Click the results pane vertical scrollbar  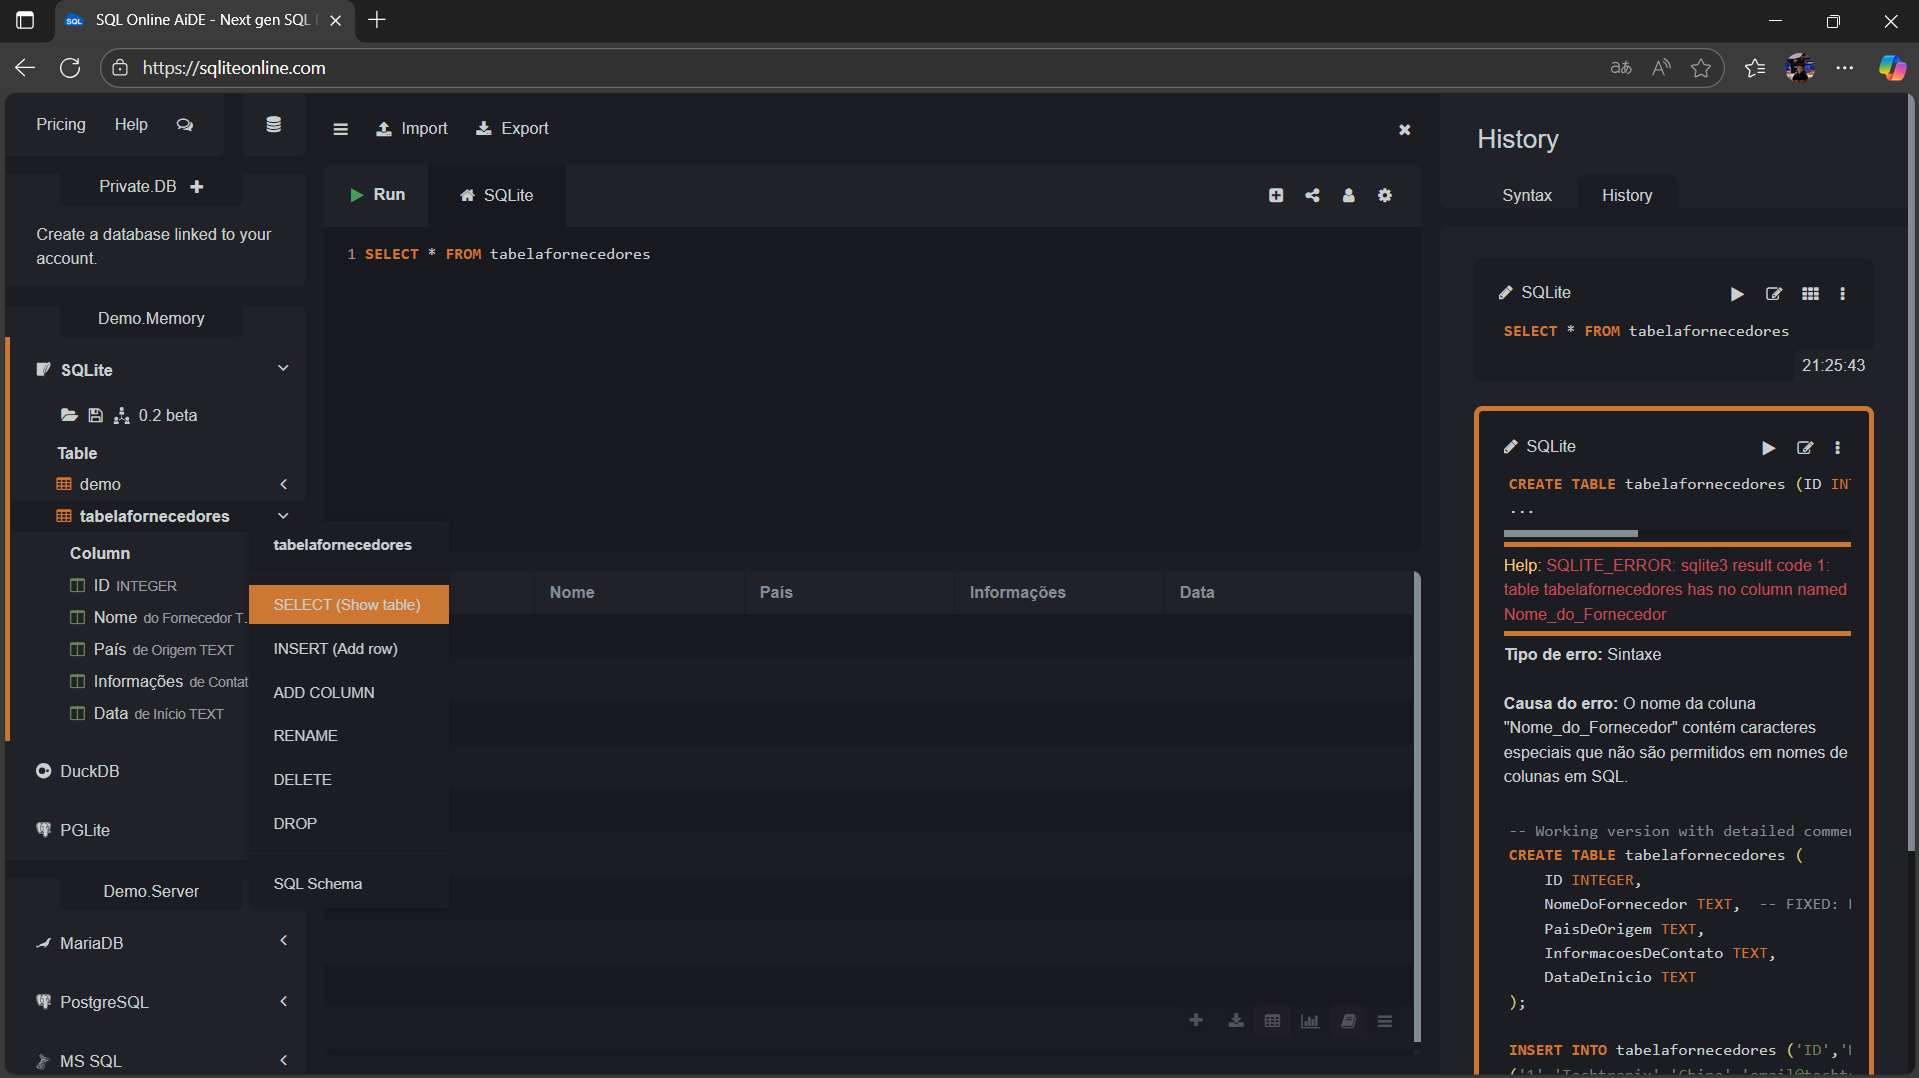tap(1416, 808)
